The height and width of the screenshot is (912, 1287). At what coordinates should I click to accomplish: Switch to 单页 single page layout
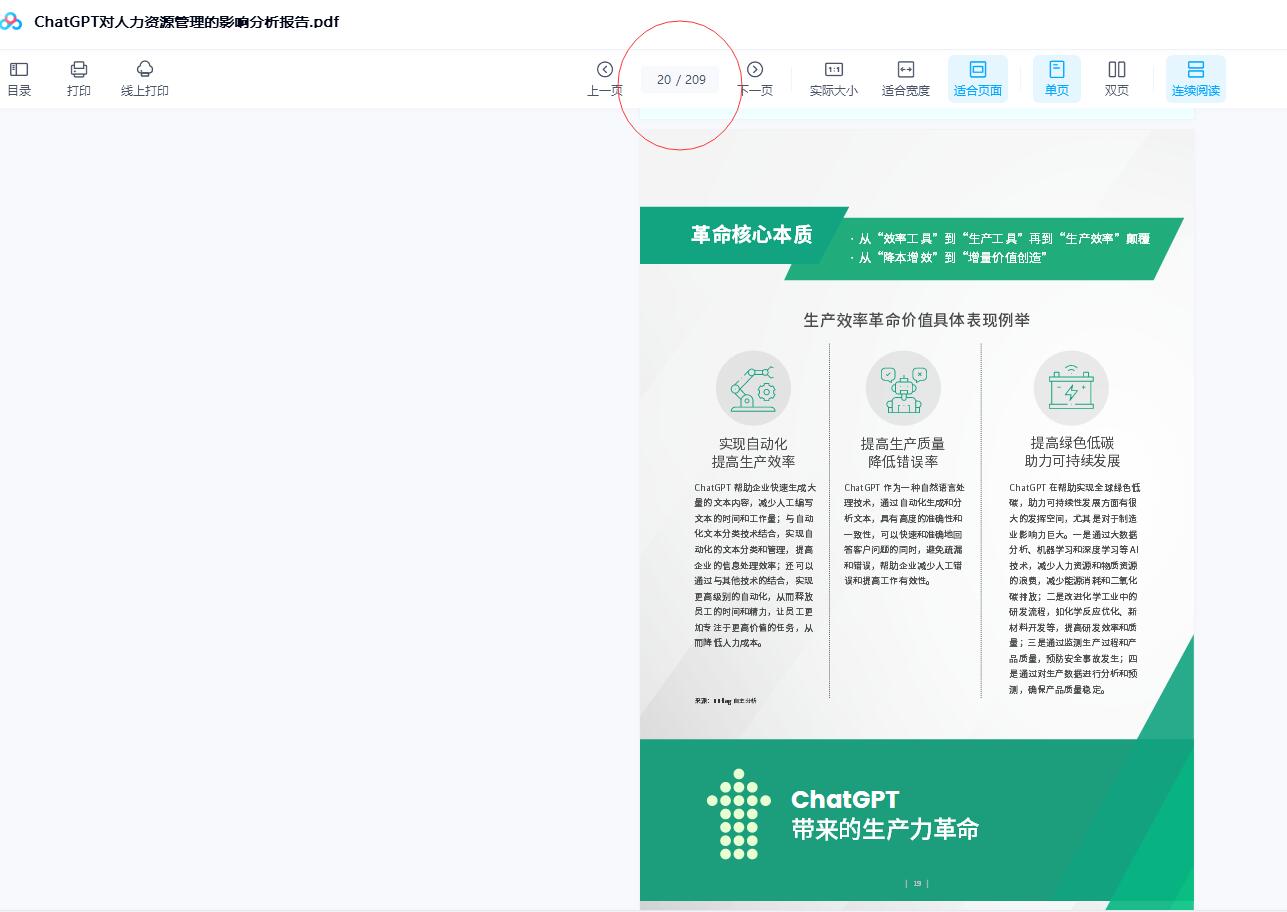(1057, 79)
